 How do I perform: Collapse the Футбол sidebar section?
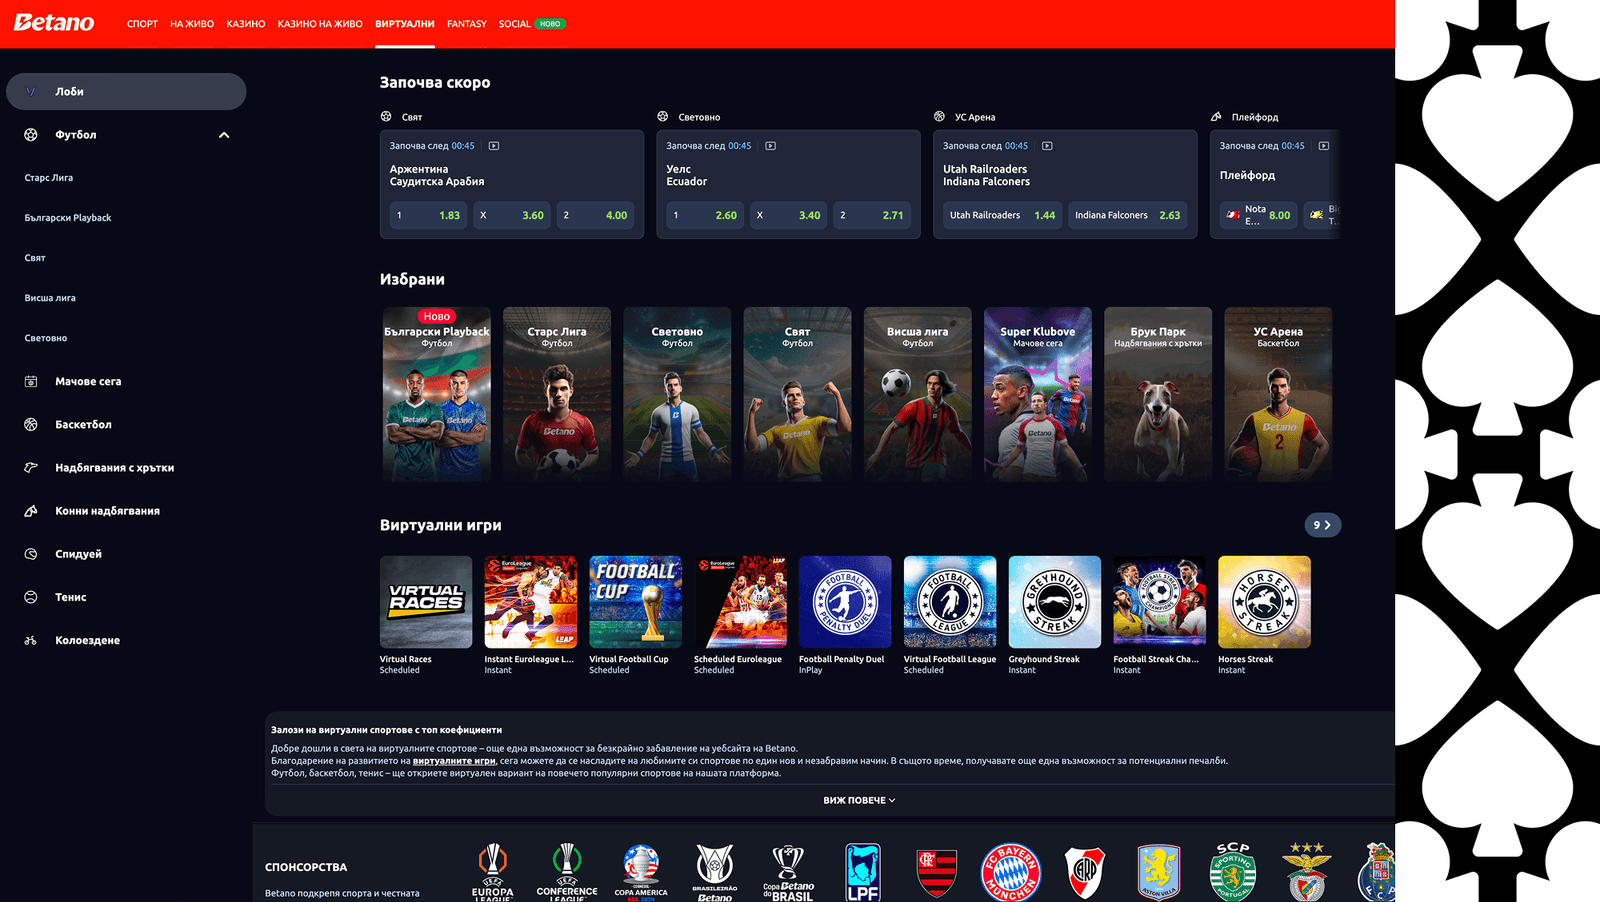click(224, 135)
